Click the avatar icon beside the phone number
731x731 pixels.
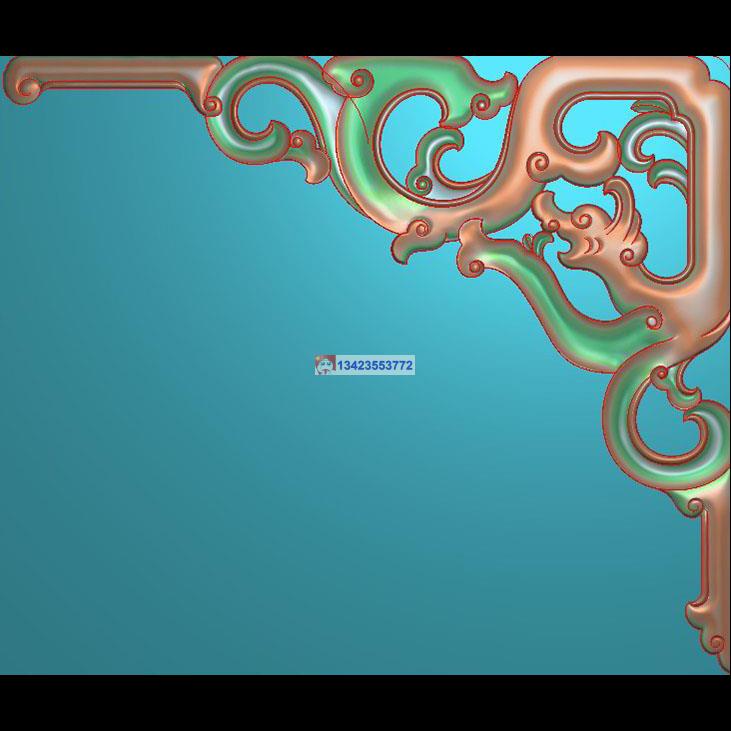(324, 365)
